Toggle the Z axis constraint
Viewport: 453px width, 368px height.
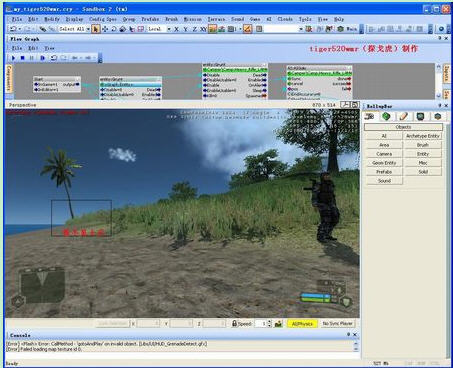pos(195,29)
